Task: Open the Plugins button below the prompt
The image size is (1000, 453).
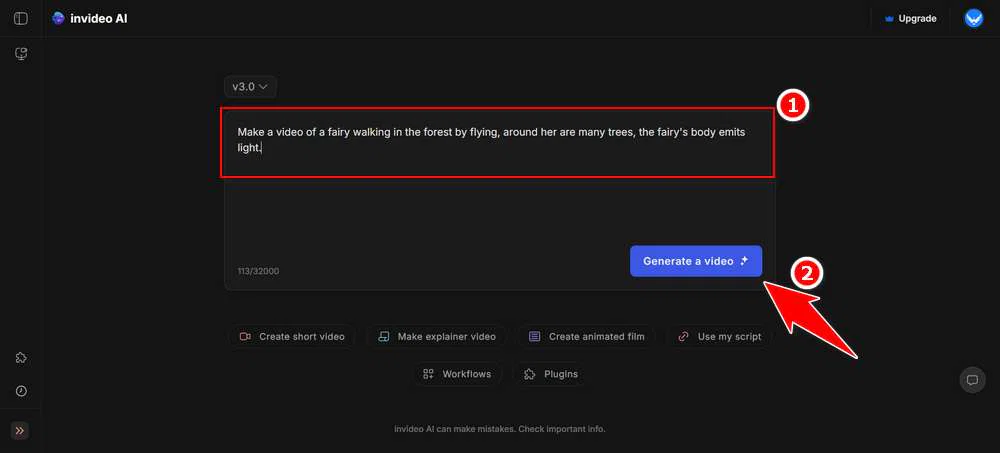Action: pos(551,374)
